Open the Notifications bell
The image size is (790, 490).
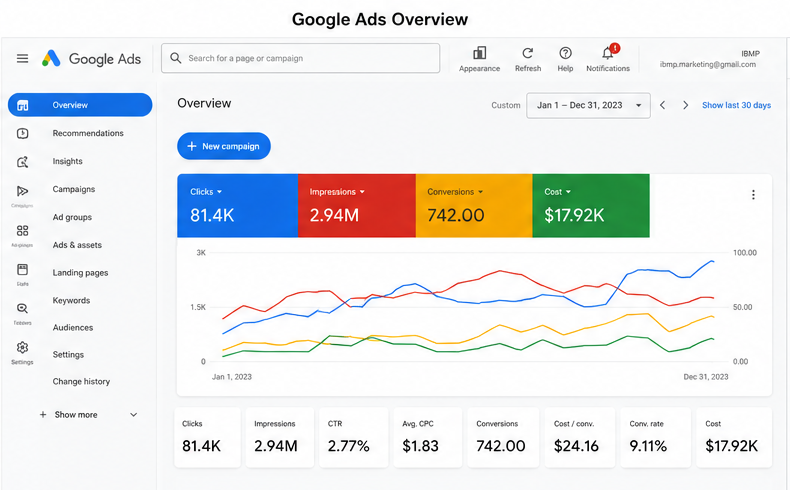click(x=608, y=53)
